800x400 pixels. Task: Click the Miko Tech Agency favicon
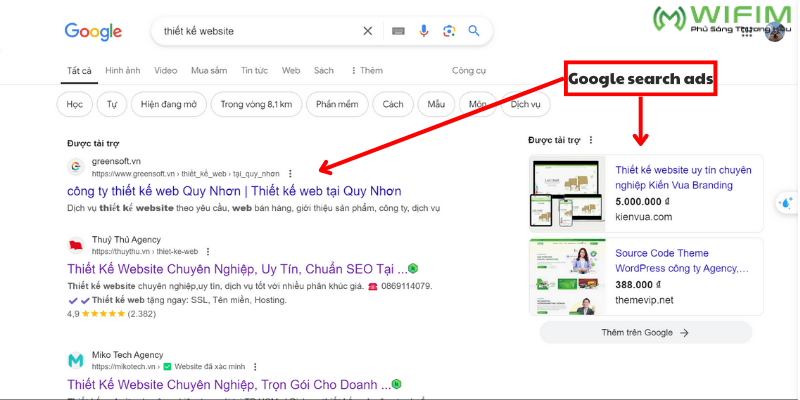[x=76, y=361]
